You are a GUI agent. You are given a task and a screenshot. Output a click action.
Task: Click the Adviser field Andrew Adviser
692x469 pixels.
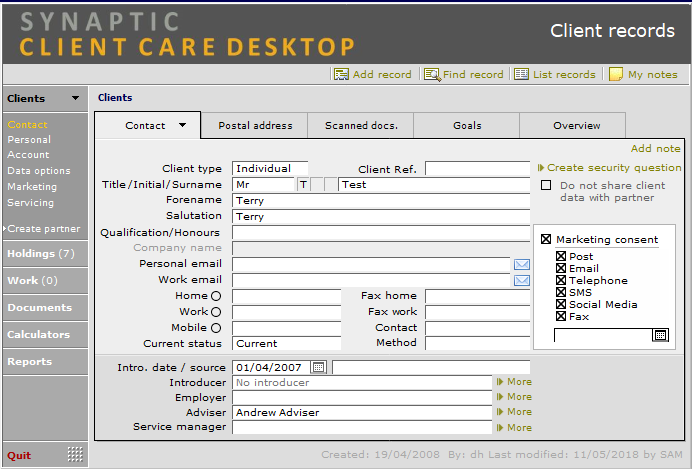[362, 413]
